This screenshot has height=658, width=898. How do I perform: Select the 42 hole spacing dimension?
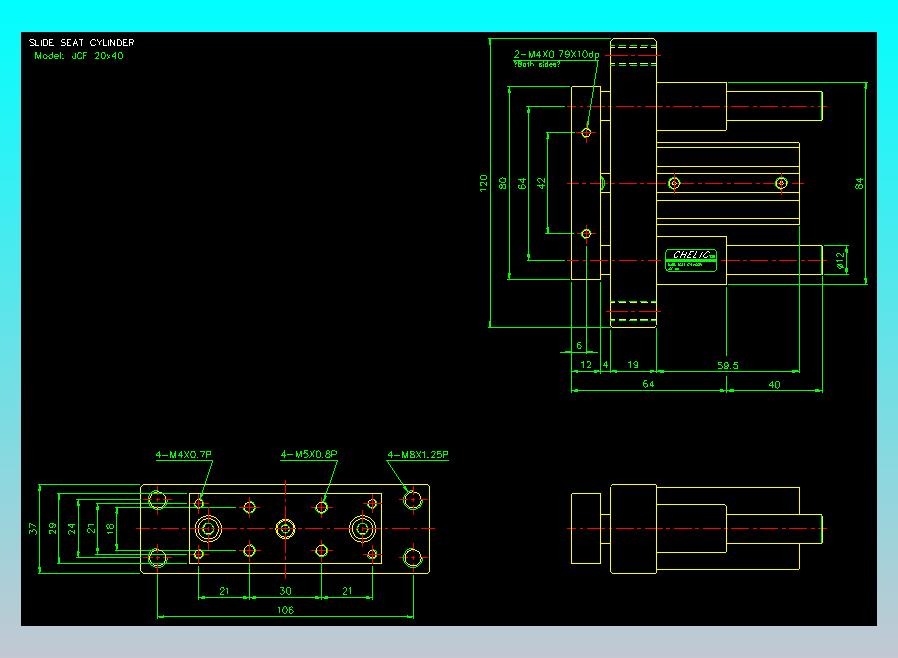point(541,182)
